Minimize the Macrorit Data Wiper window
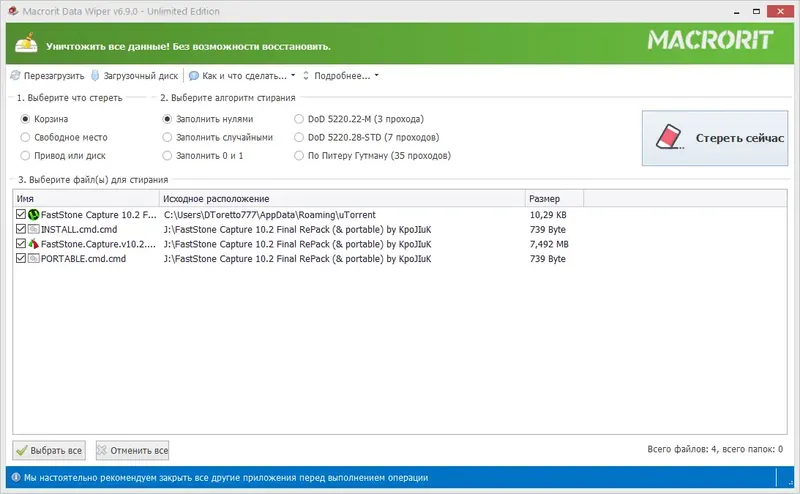 736,11
